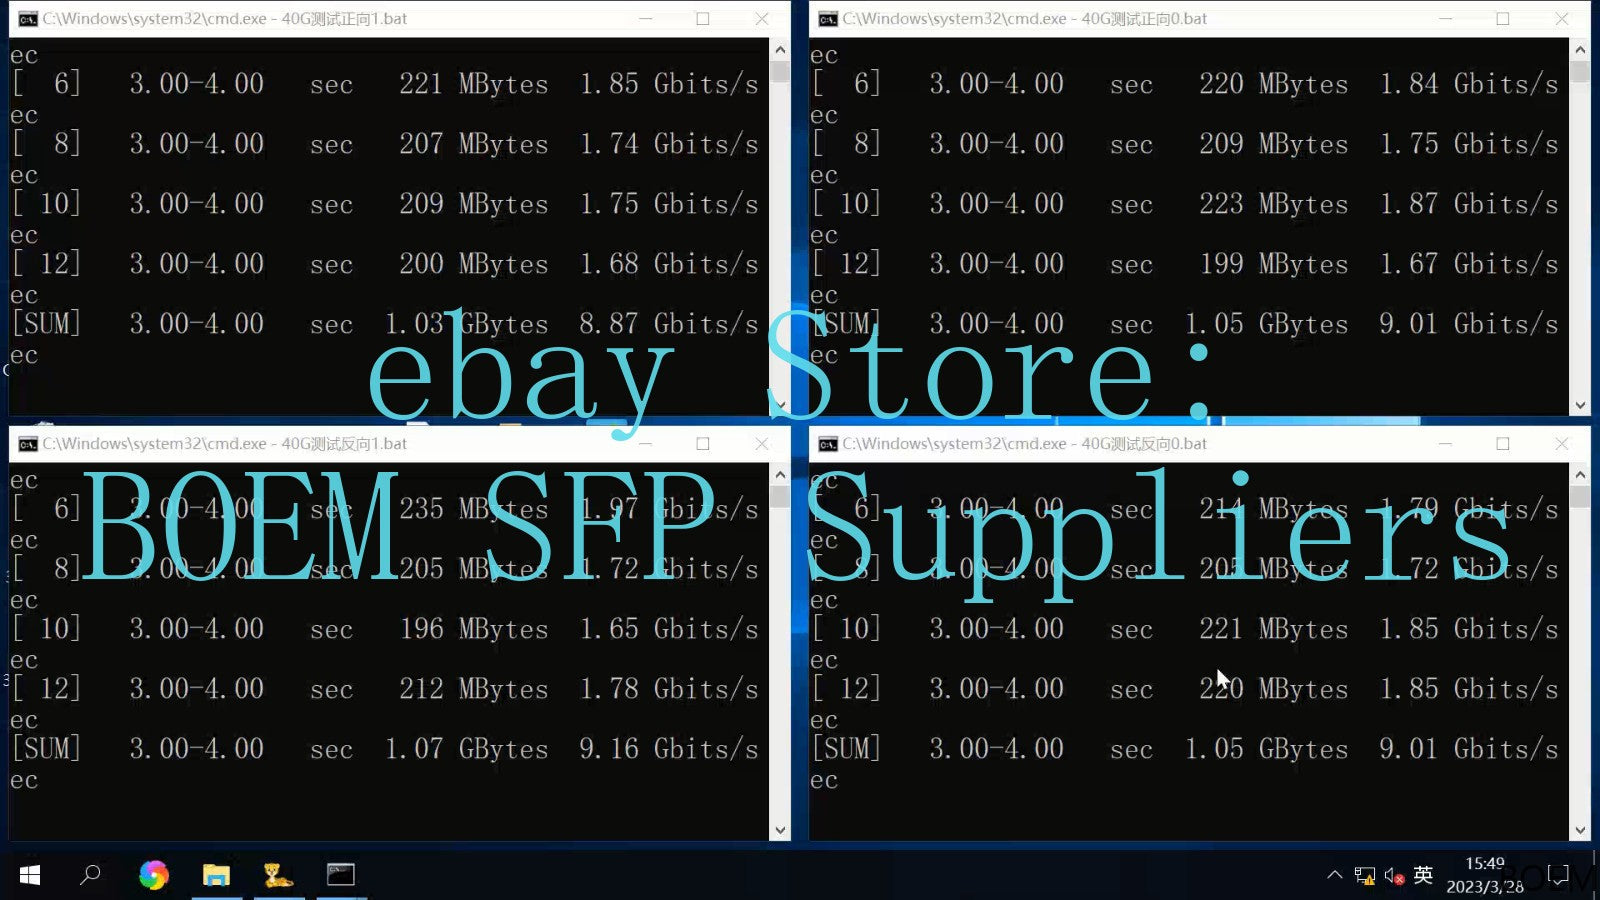
Task: Click "9.16 Gbits/s" SUM value
Action: 668,749
